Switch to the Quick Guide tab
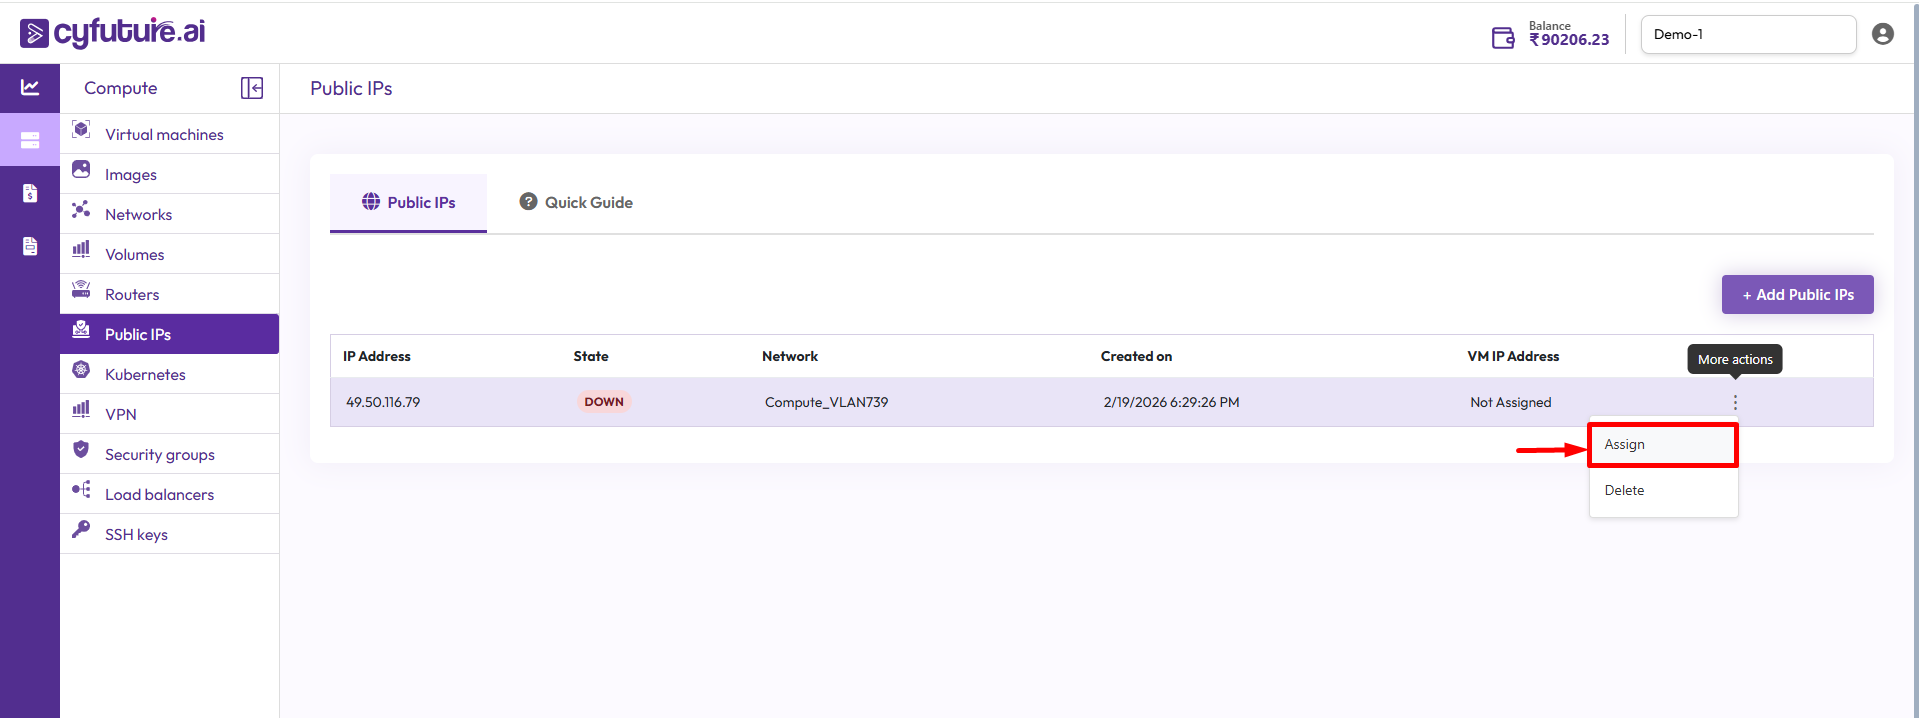Viewport: 1919px width, 718px height. click(x=576, y=202)
